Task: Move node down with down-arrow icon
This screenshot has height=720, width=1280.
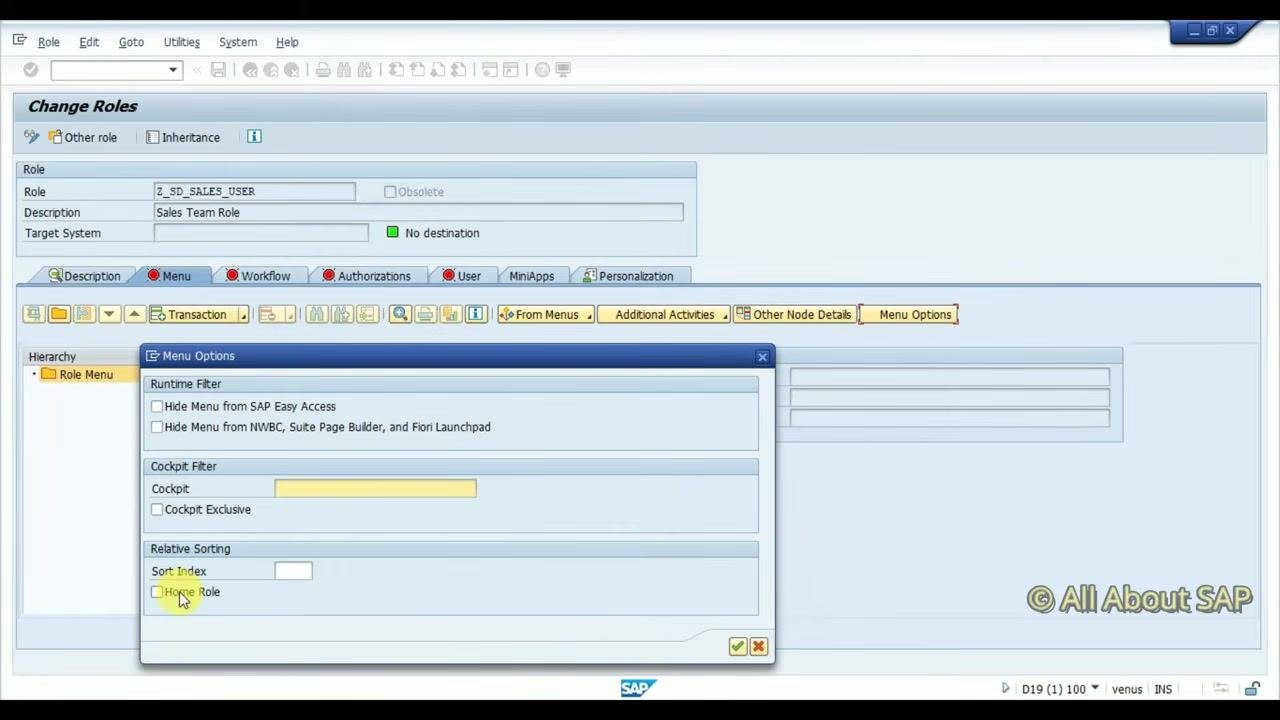Action: coord(109,314)
